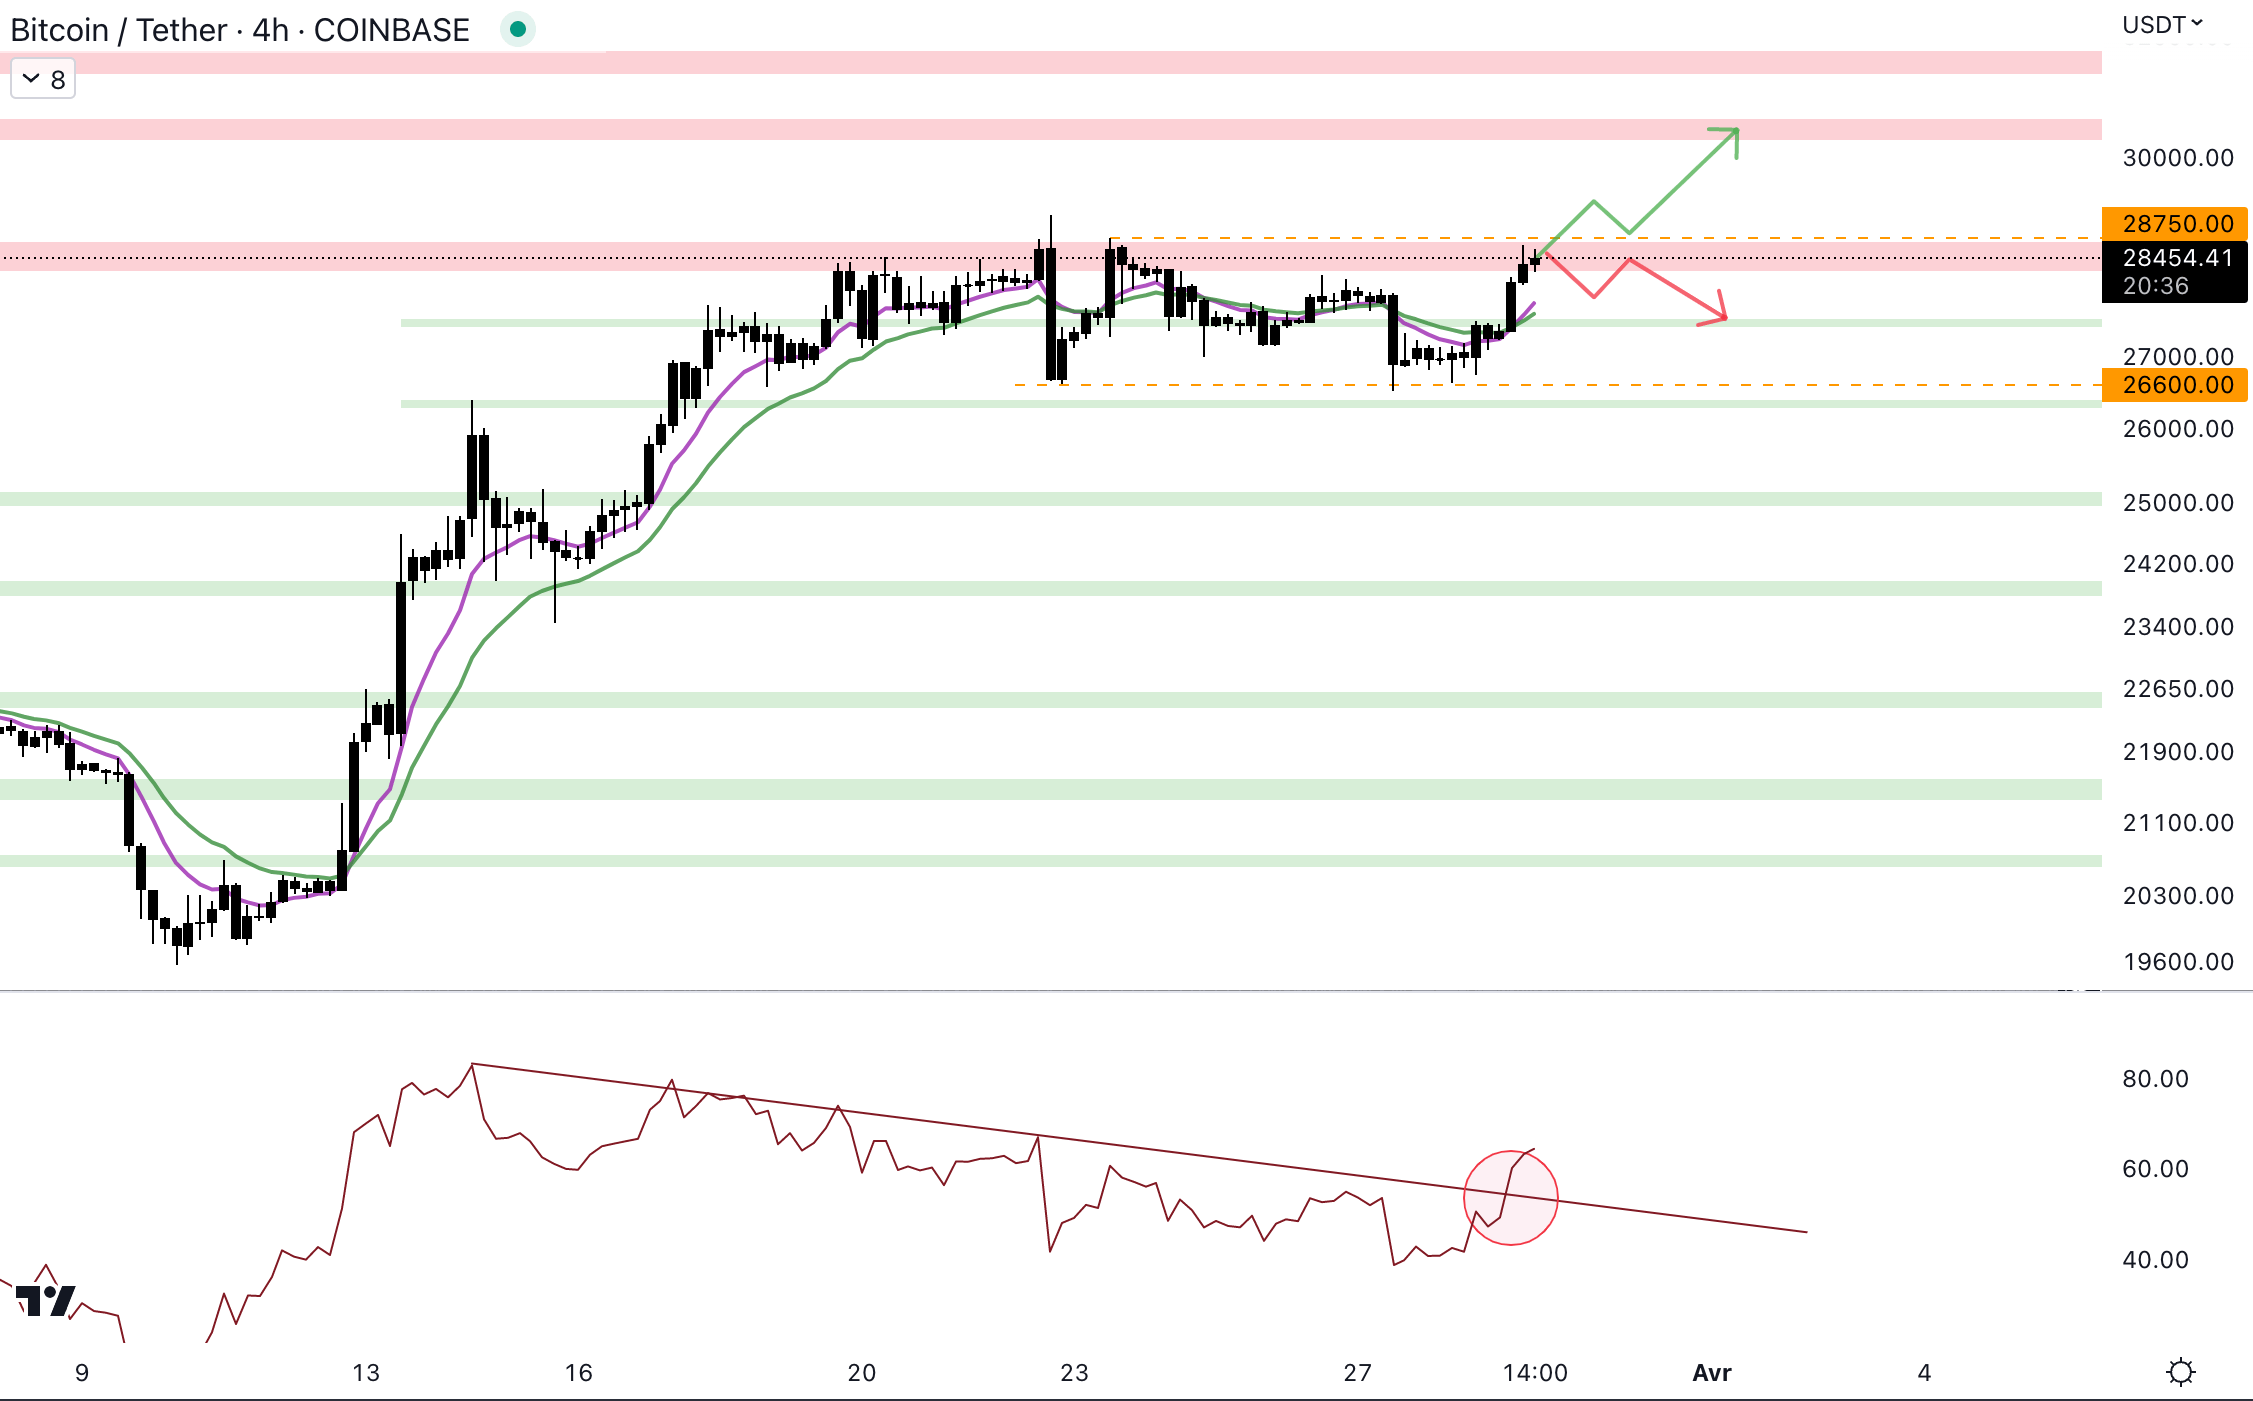Click the 60.00 RSI scale label

2155,1168
